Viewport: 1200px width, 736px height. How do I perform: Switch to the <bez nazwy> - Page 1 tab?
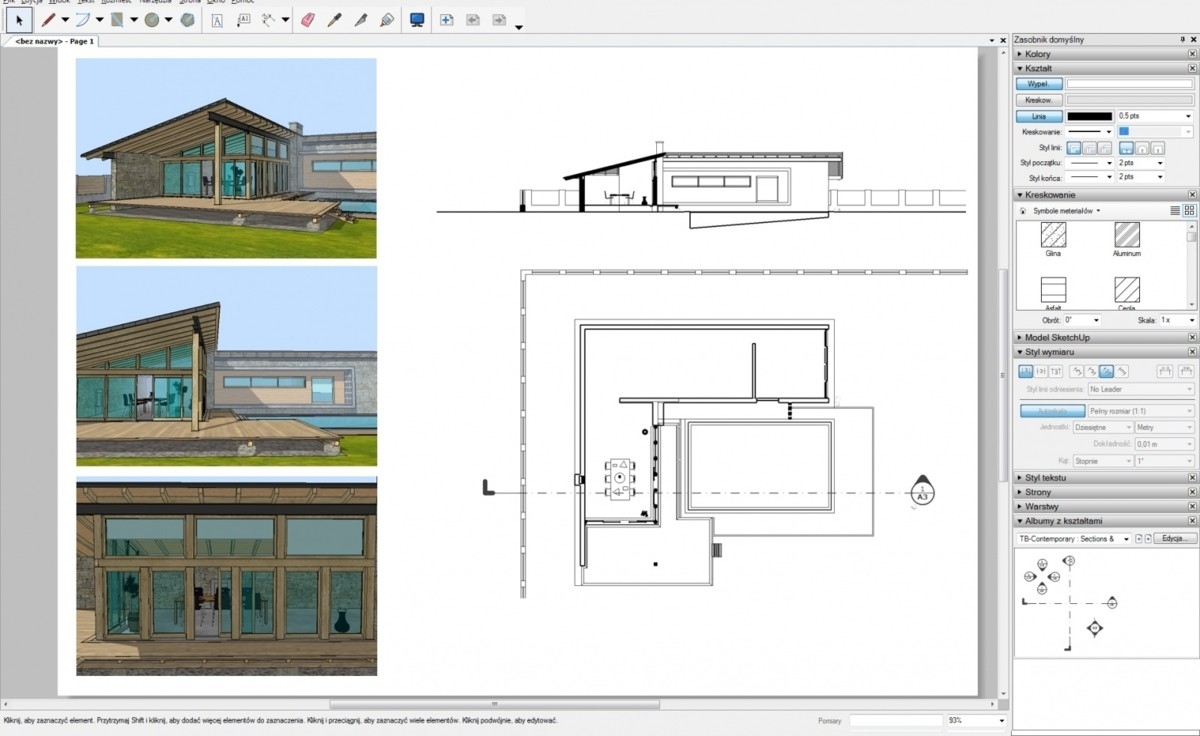click(x=54, y=41)
